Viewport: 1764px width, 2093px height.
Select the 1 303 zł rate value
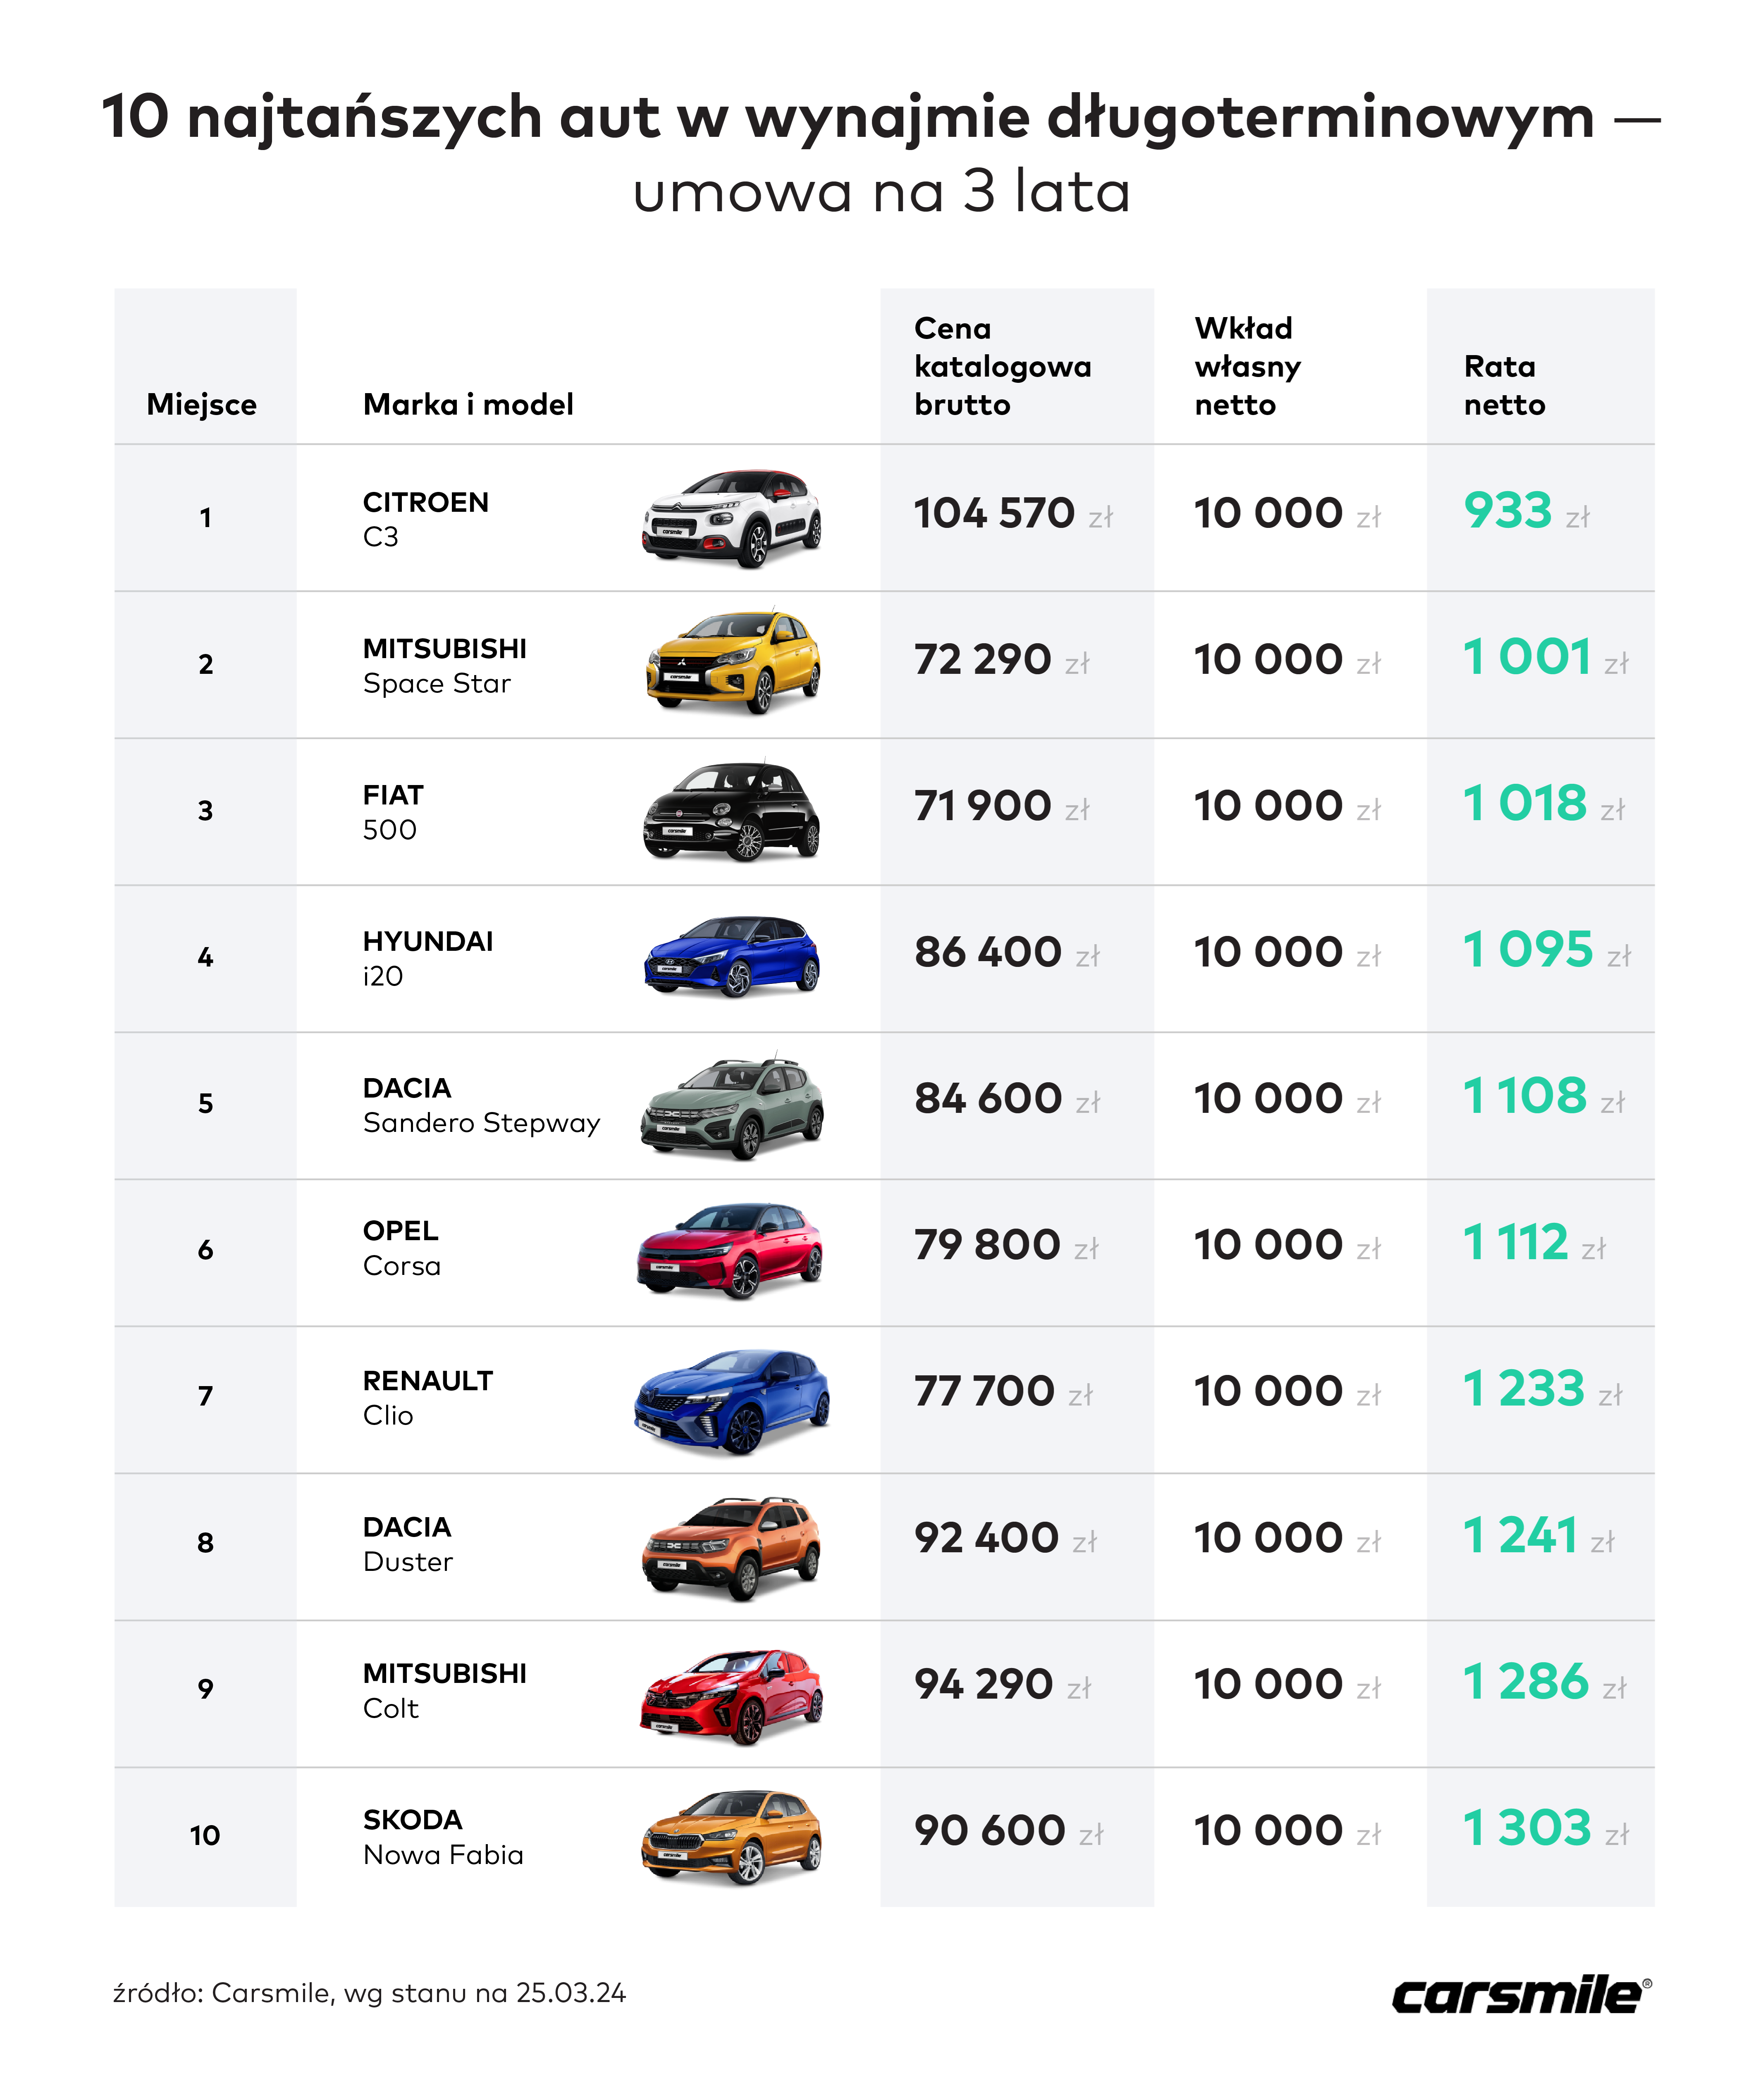pos(1545,1829)
